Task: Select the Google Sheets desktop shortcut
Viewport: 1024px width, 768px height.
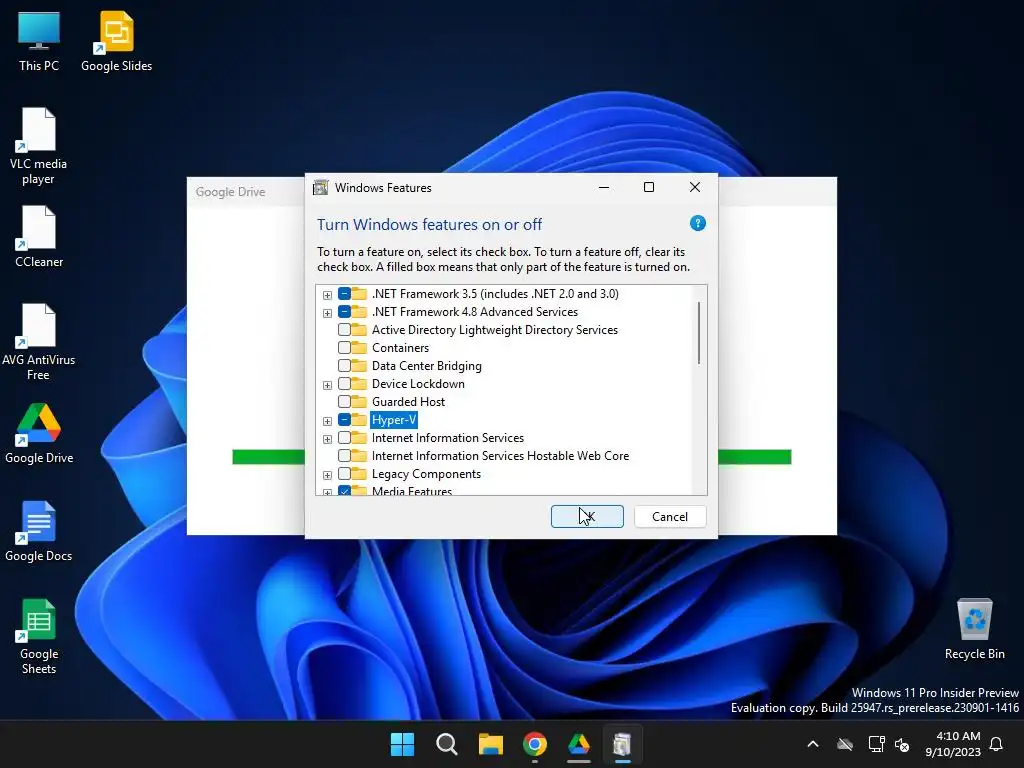Action: 39,636
